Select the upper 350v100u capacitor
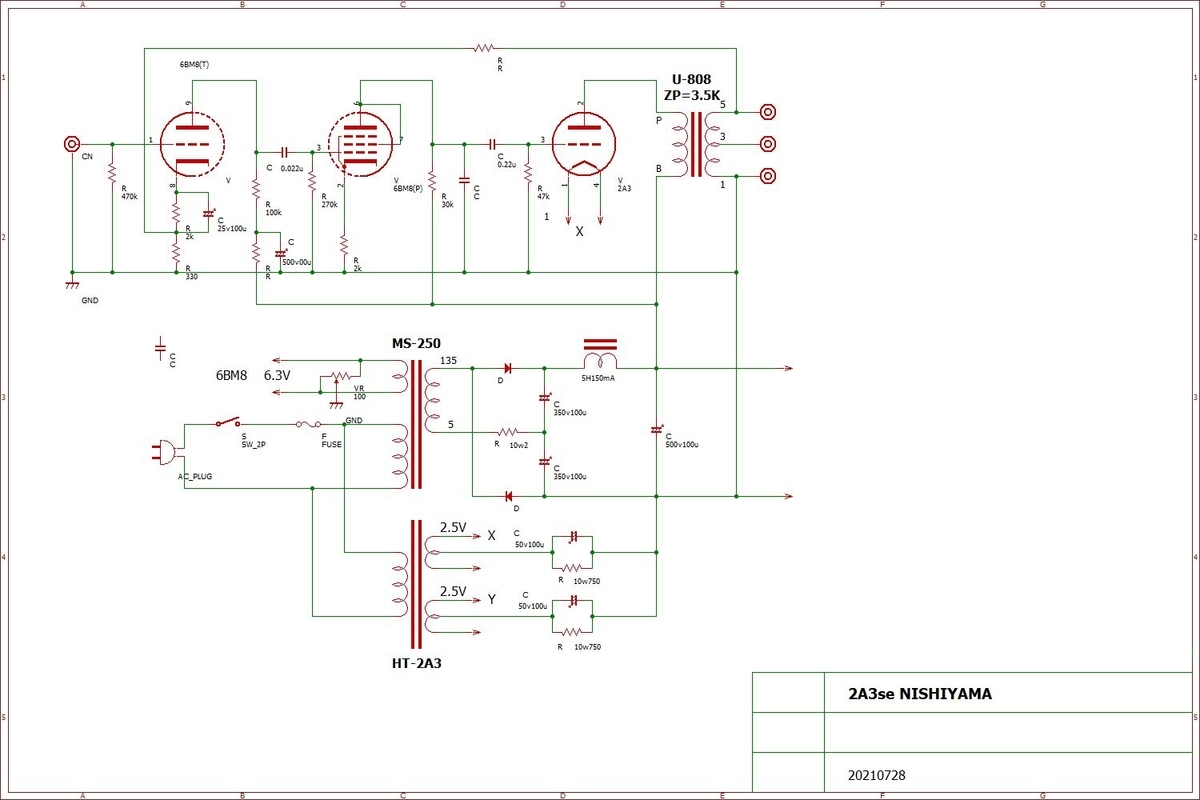 (x=545, y=398)
